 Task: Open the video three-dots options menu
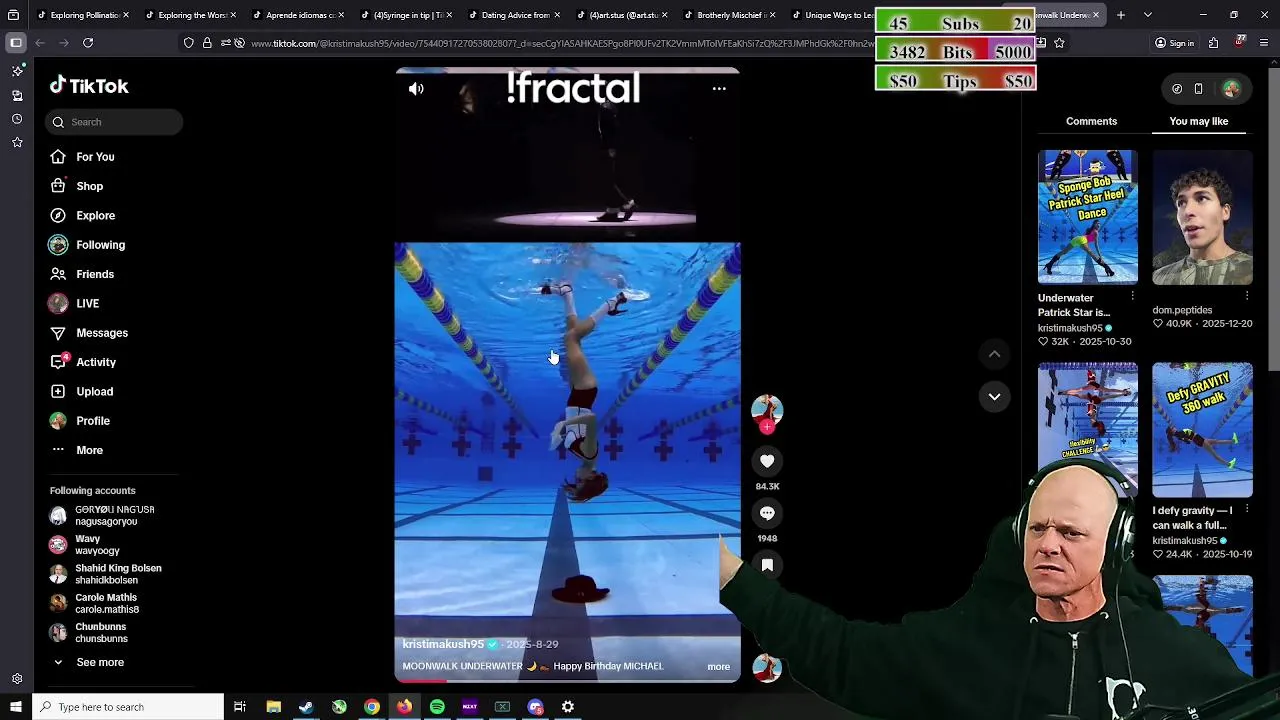click(x=719, y=89)
